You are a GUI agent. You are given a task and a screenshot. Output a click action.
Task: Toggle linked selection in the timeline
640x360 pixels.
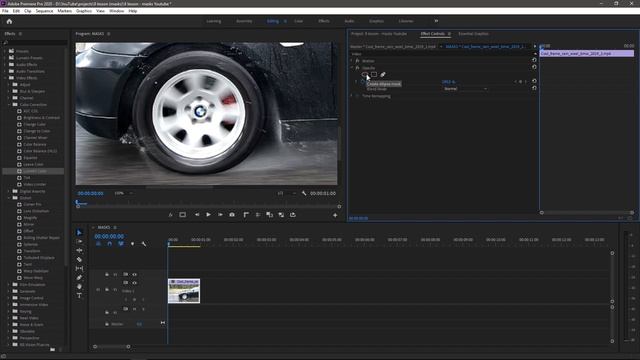(x=121, y=244)
